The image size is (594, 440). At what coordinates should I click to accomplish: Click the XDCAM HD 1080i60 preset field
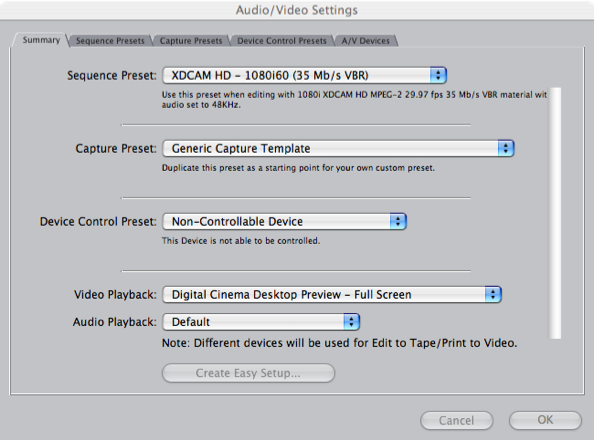coord(305,75)
